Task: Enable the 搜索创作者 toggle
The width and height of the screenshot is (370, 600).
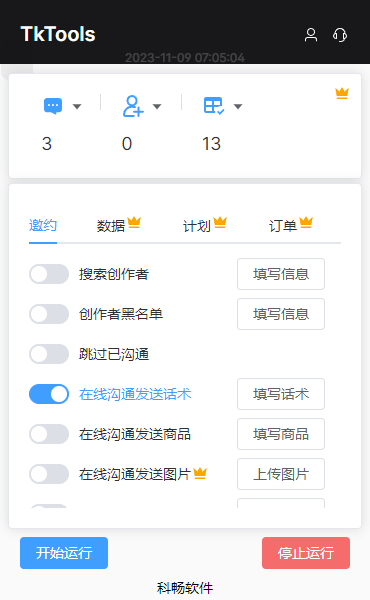Action: pos(49,274)
